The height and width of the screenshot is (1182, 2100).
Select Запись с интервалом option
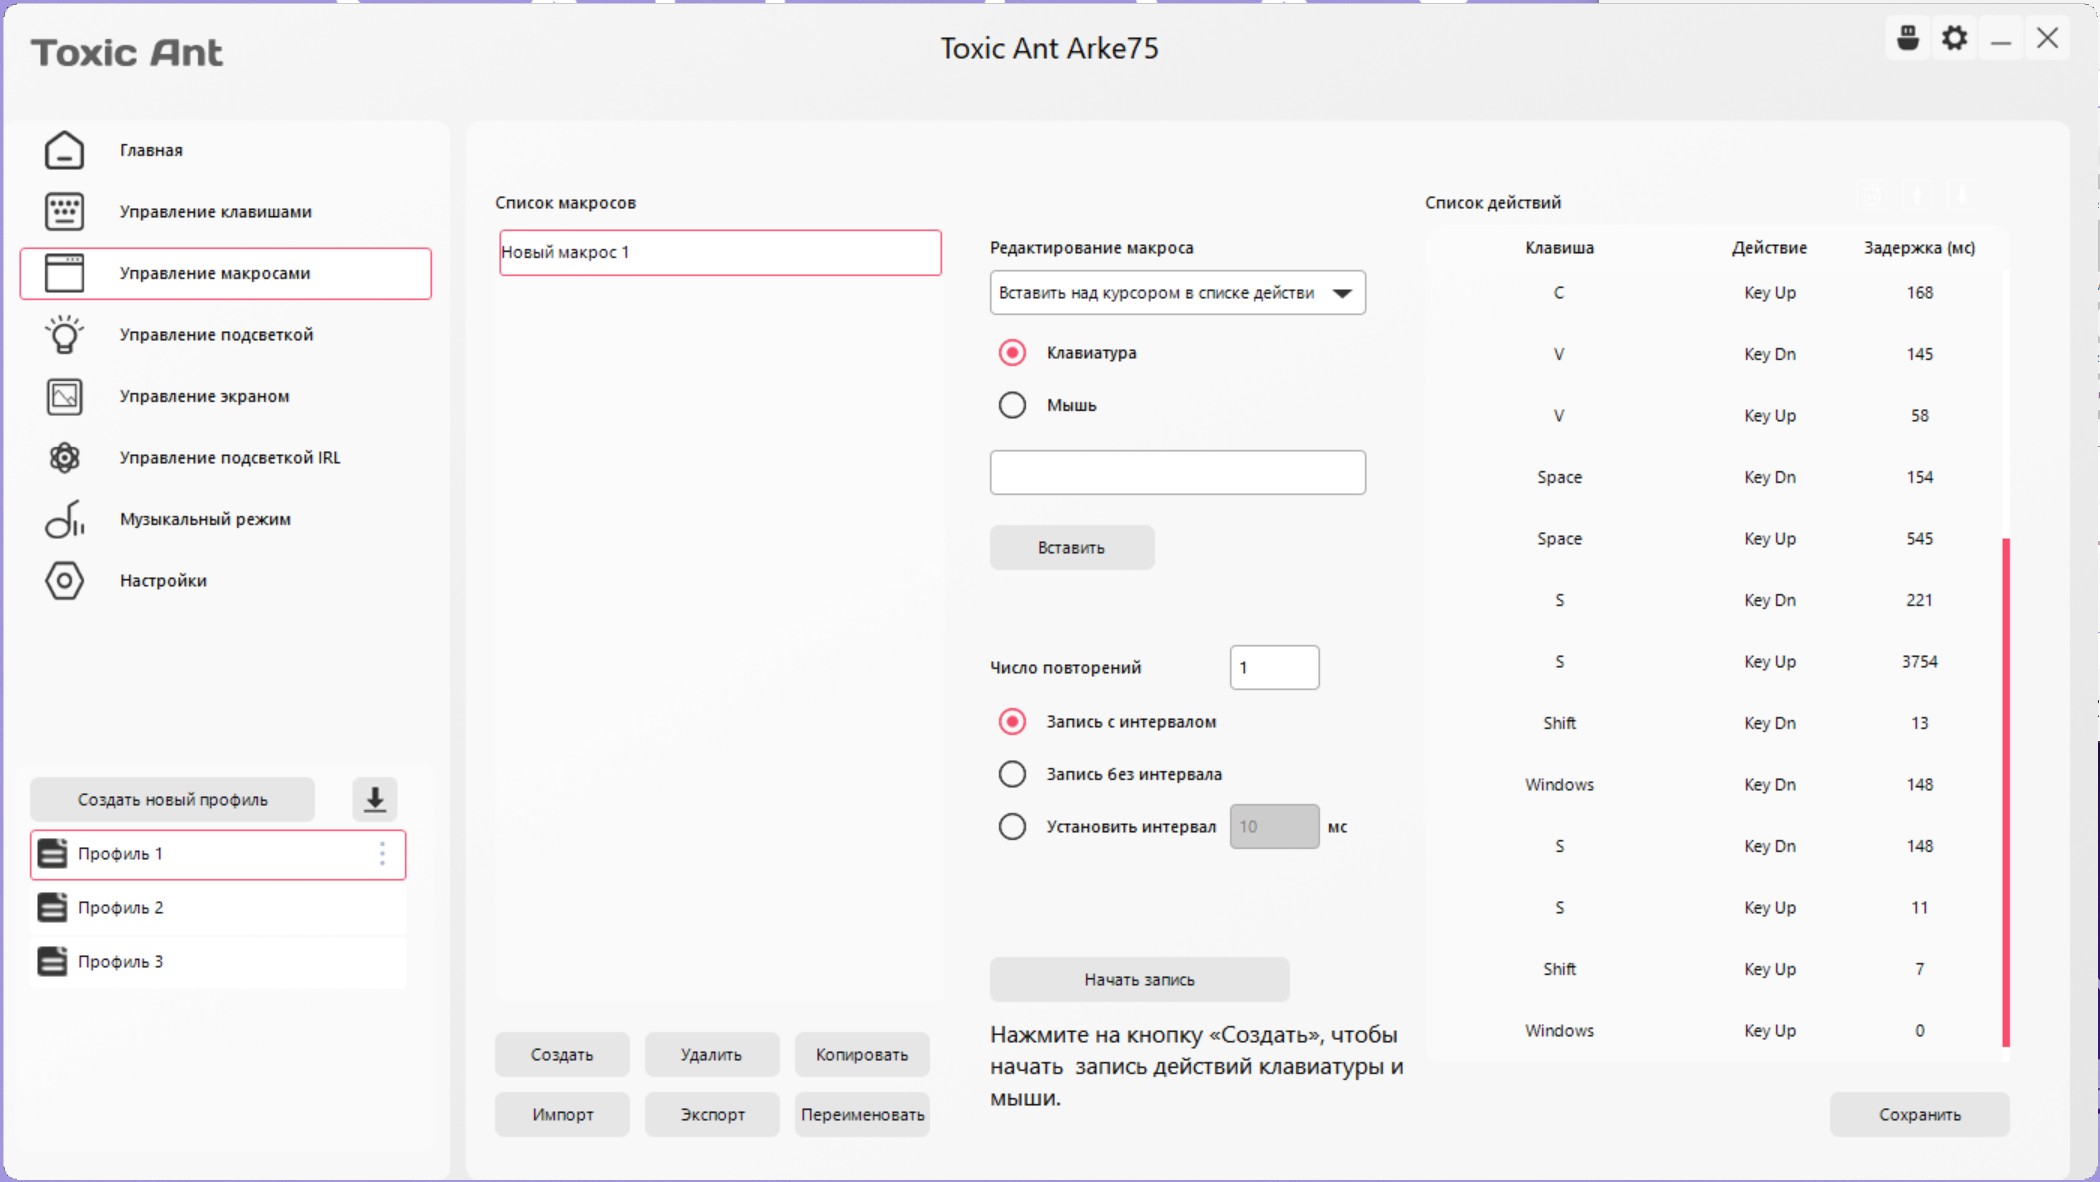(1012, 722)
